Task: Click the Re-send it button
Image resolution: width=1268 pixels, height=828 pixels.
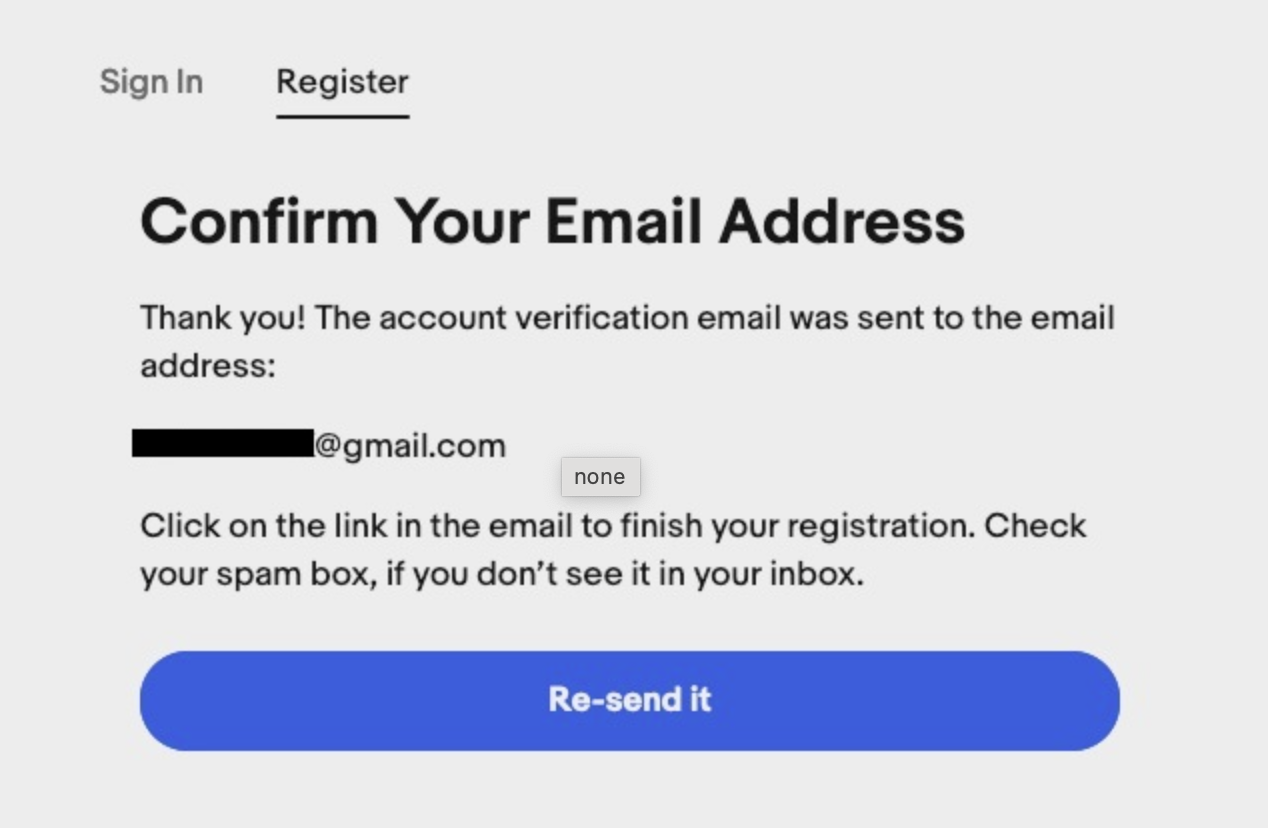Action: tap(630, 700)
